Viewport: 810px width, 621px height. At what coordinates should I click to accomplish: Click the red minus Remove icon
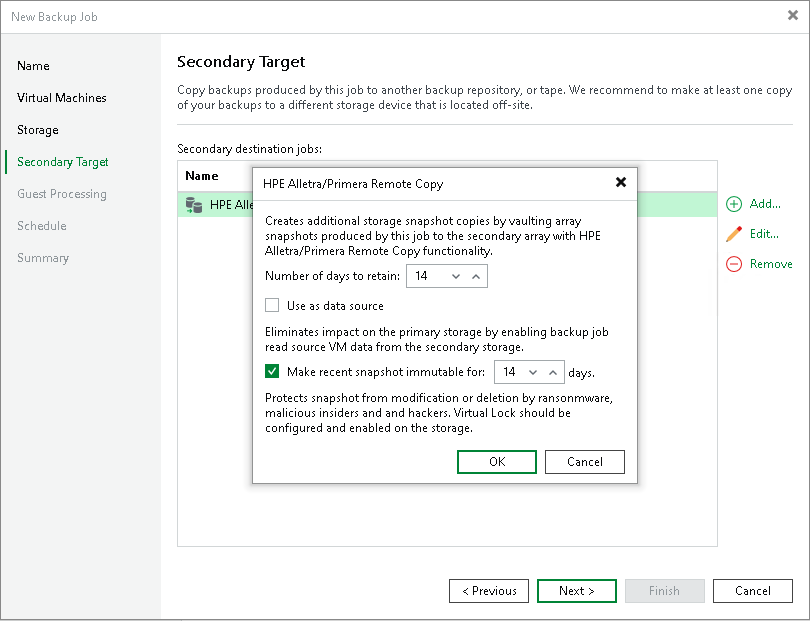[734, 264]
